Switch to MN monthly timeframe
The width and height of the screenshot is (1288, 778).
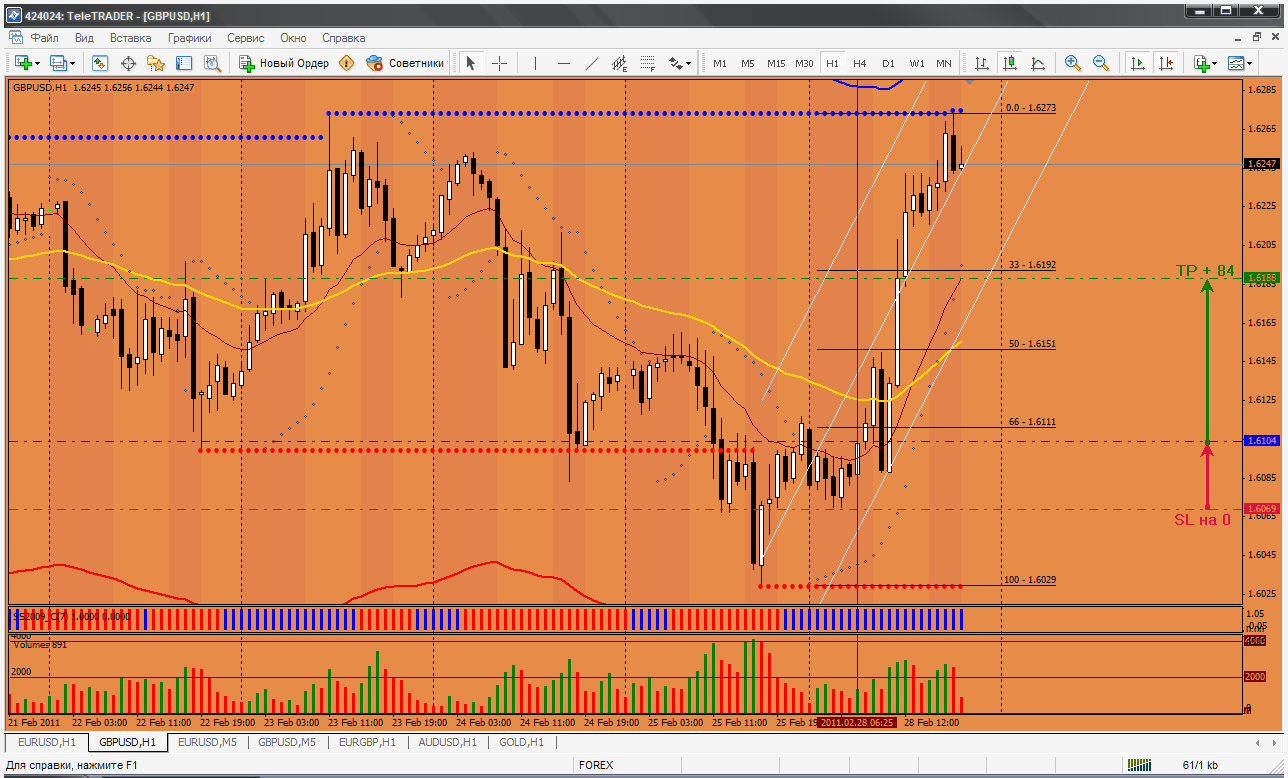[x=944, y=63]
